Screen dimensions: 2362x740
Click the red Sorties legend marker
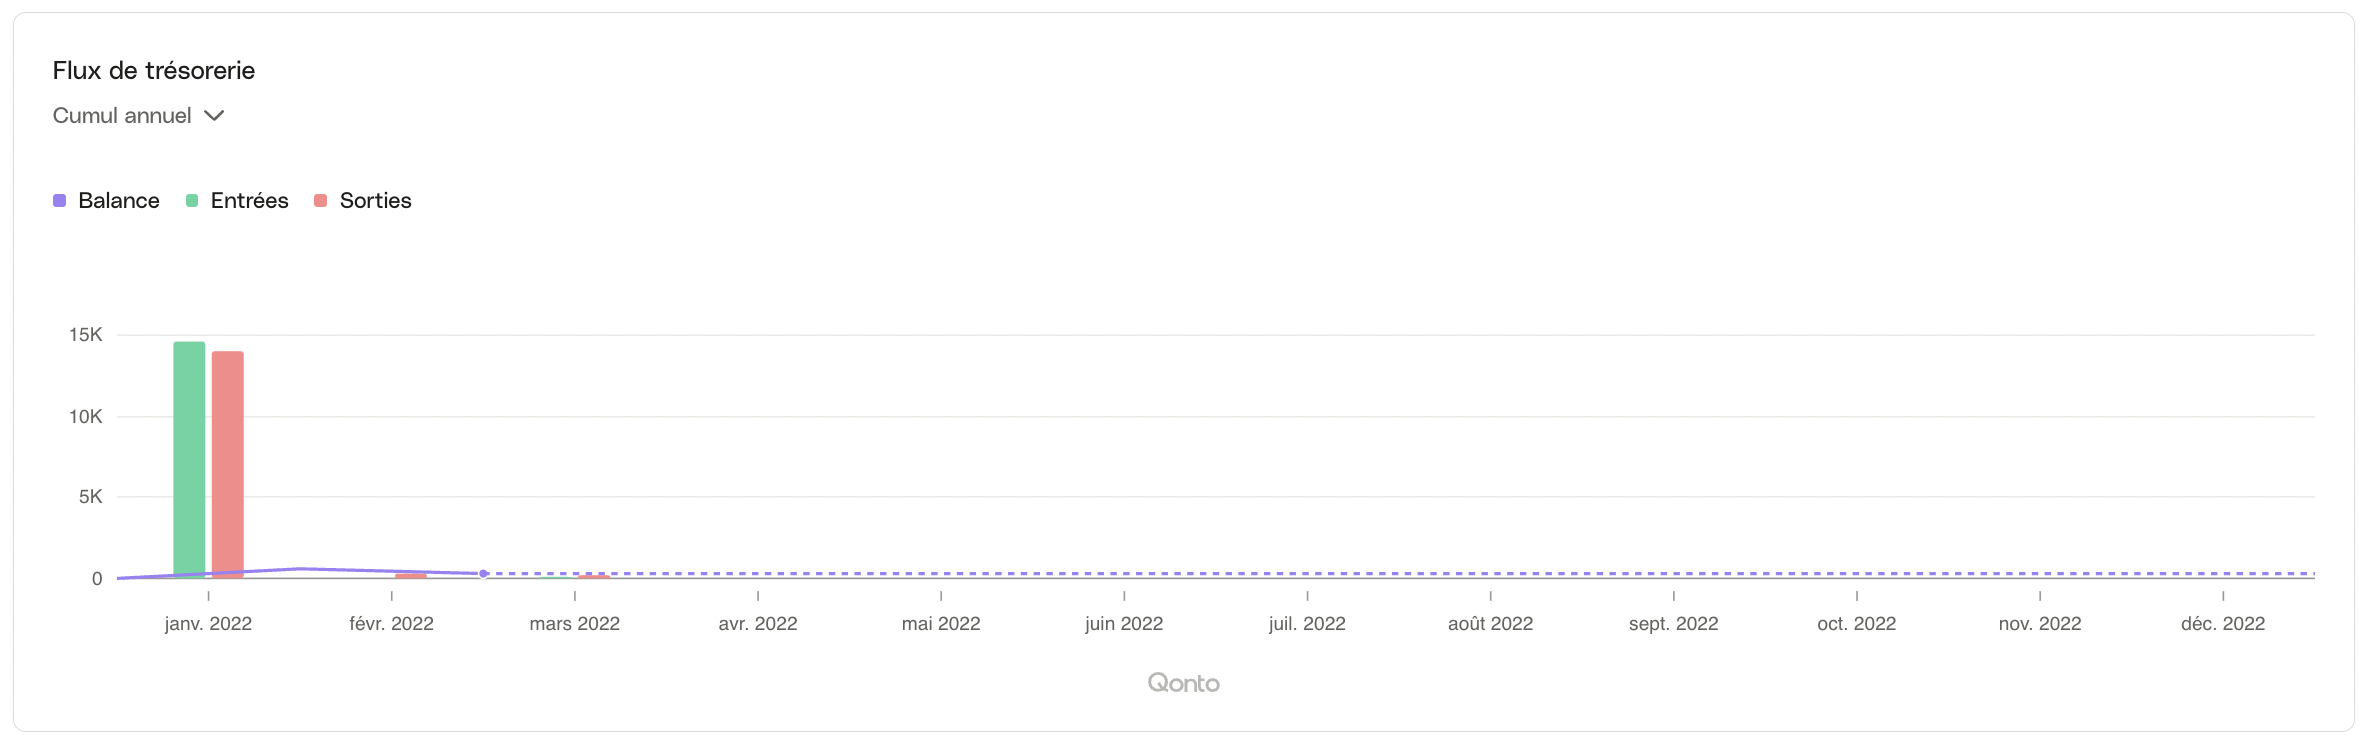coord(321,201)
